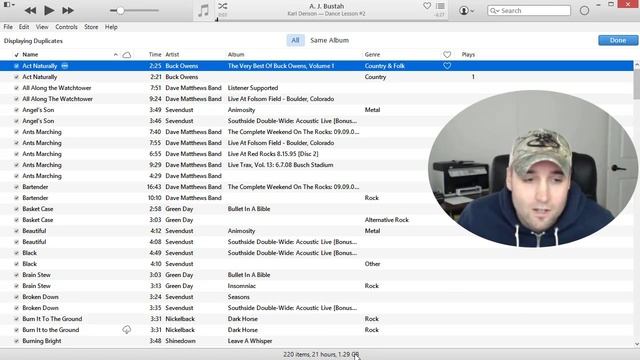Click the vertical scrollbar thumb
The height and width of the screenshot is (360, 640).
click(x=637, y=84)
